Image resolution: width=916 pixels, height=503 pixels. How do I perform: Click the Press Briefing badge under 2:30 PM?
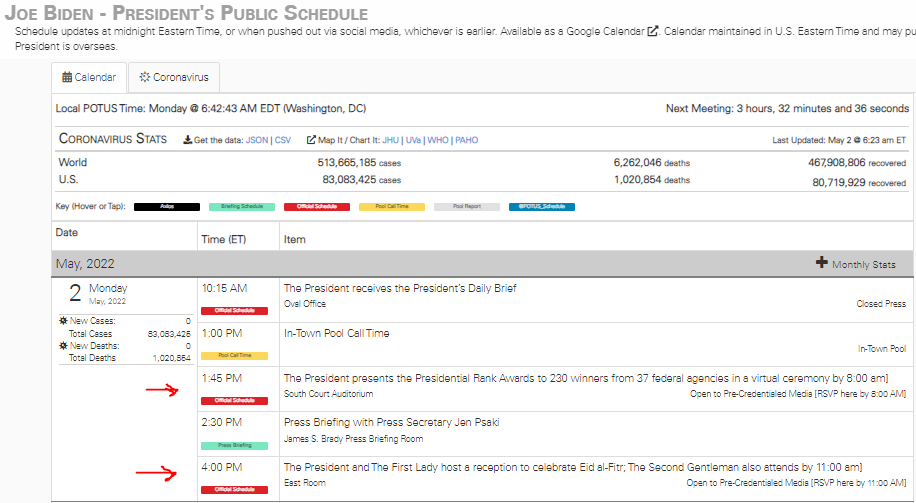[x=234, y=446]
